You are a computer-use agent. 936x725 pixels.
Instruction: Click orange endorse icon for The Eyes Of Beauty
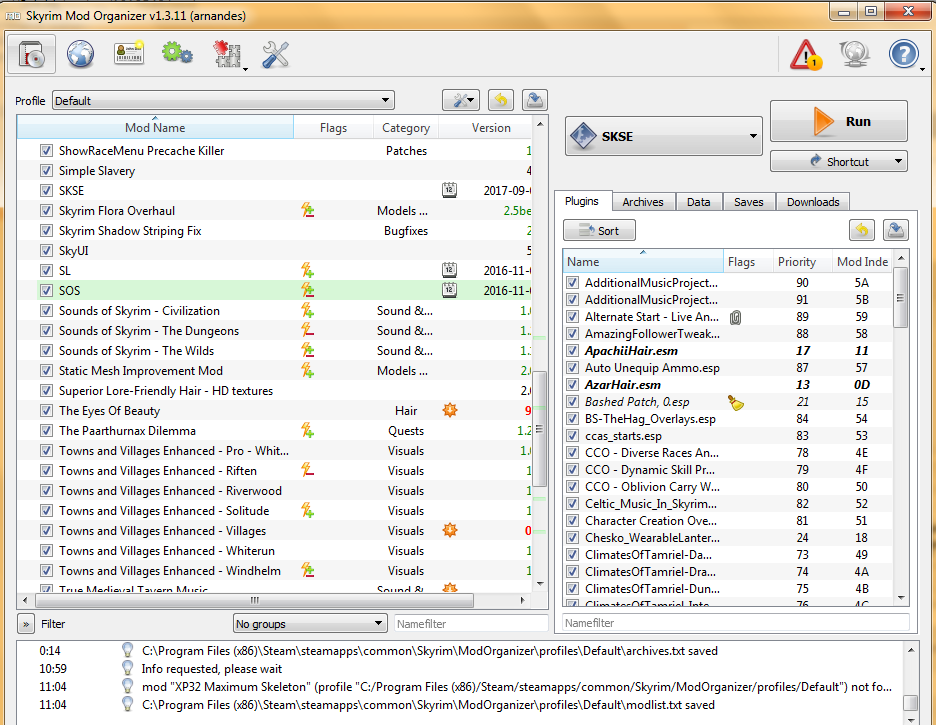pyautogui.click(x=449, y=410)
